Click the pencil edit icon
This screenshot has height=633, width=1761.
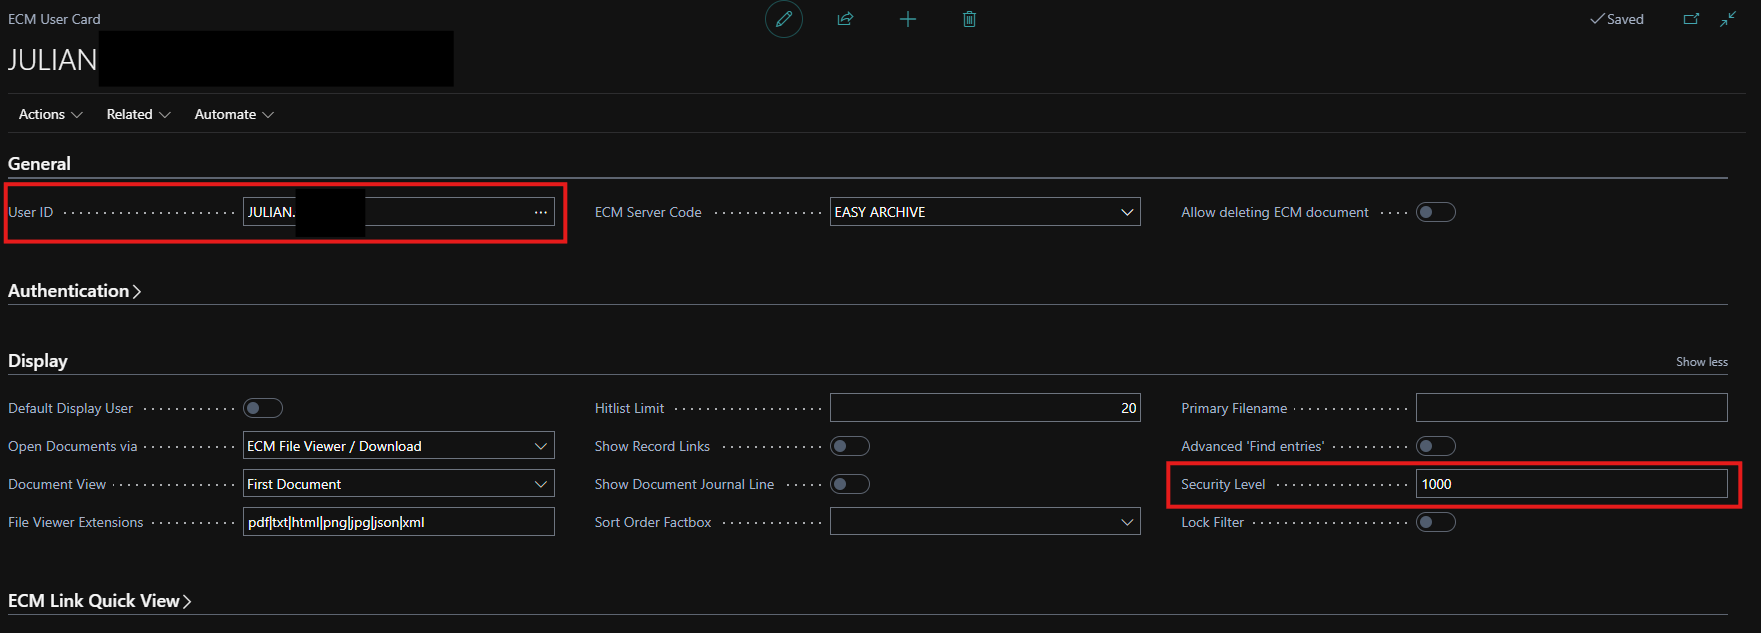[x=784, y=19]
